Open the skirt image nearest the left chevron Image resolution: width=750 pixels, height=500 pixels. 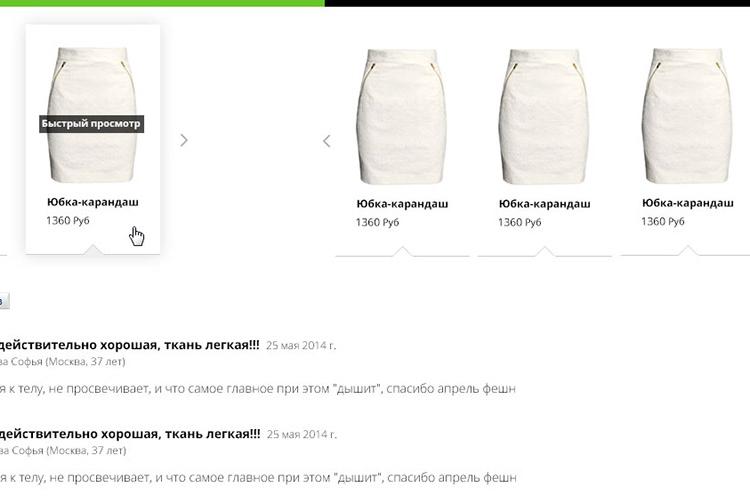tap(402, 116)
